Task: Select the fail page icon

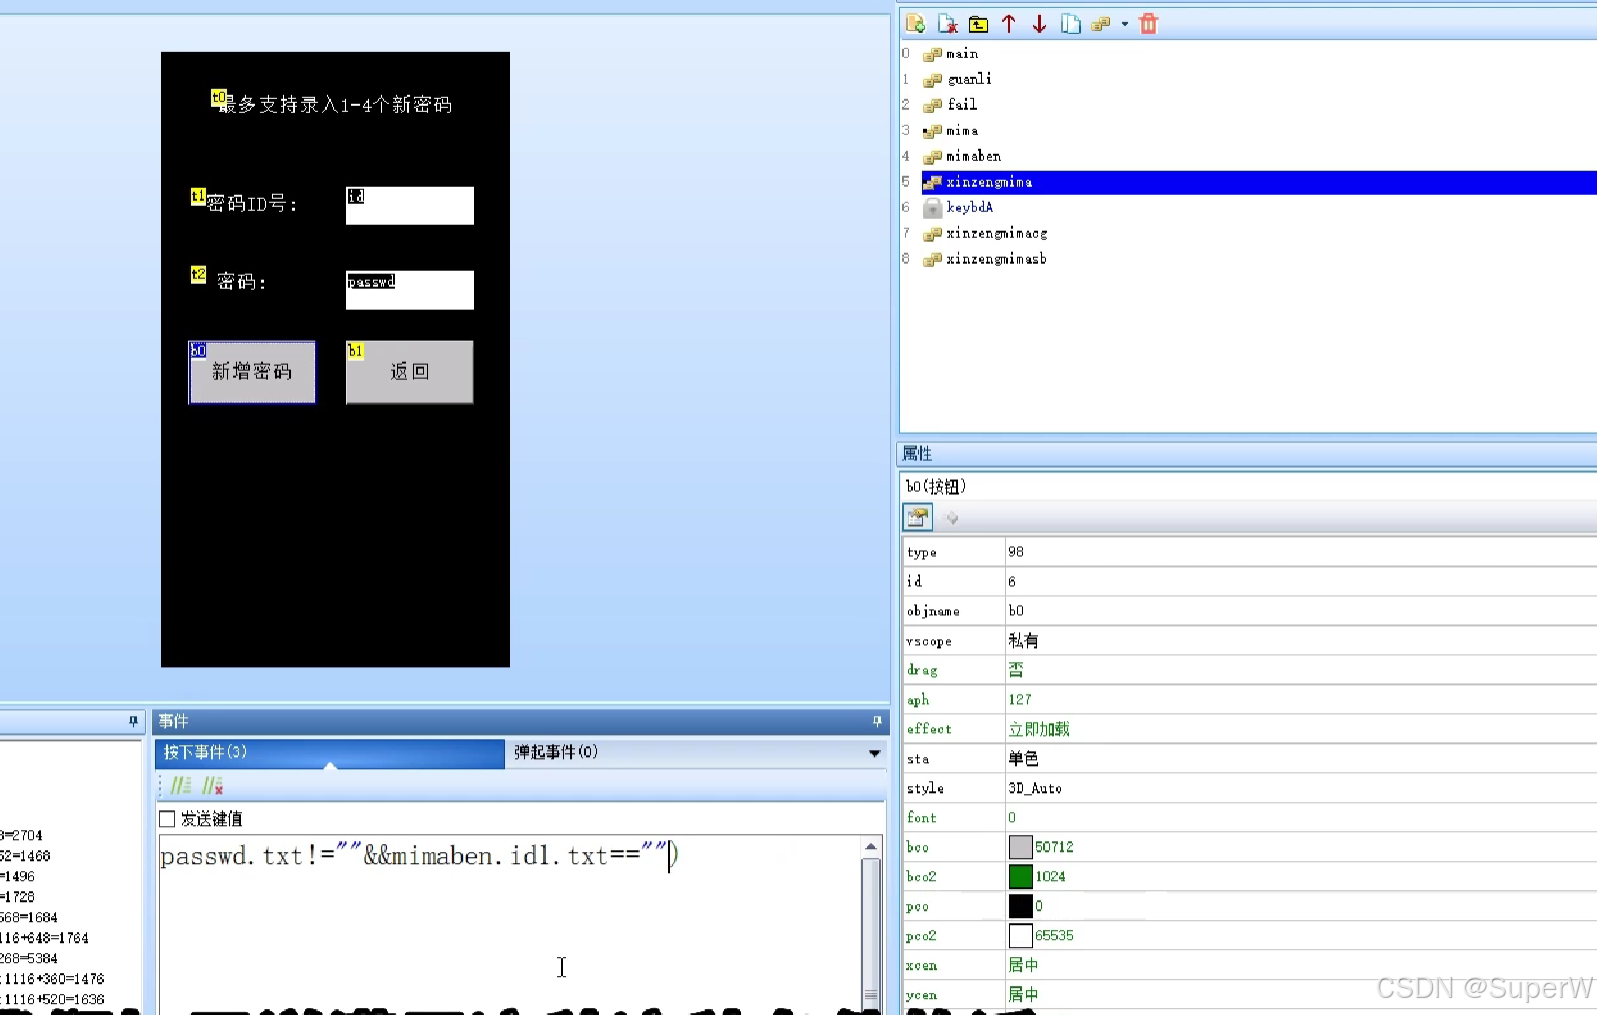Action: pyautogui.click(x=932, y=105)
